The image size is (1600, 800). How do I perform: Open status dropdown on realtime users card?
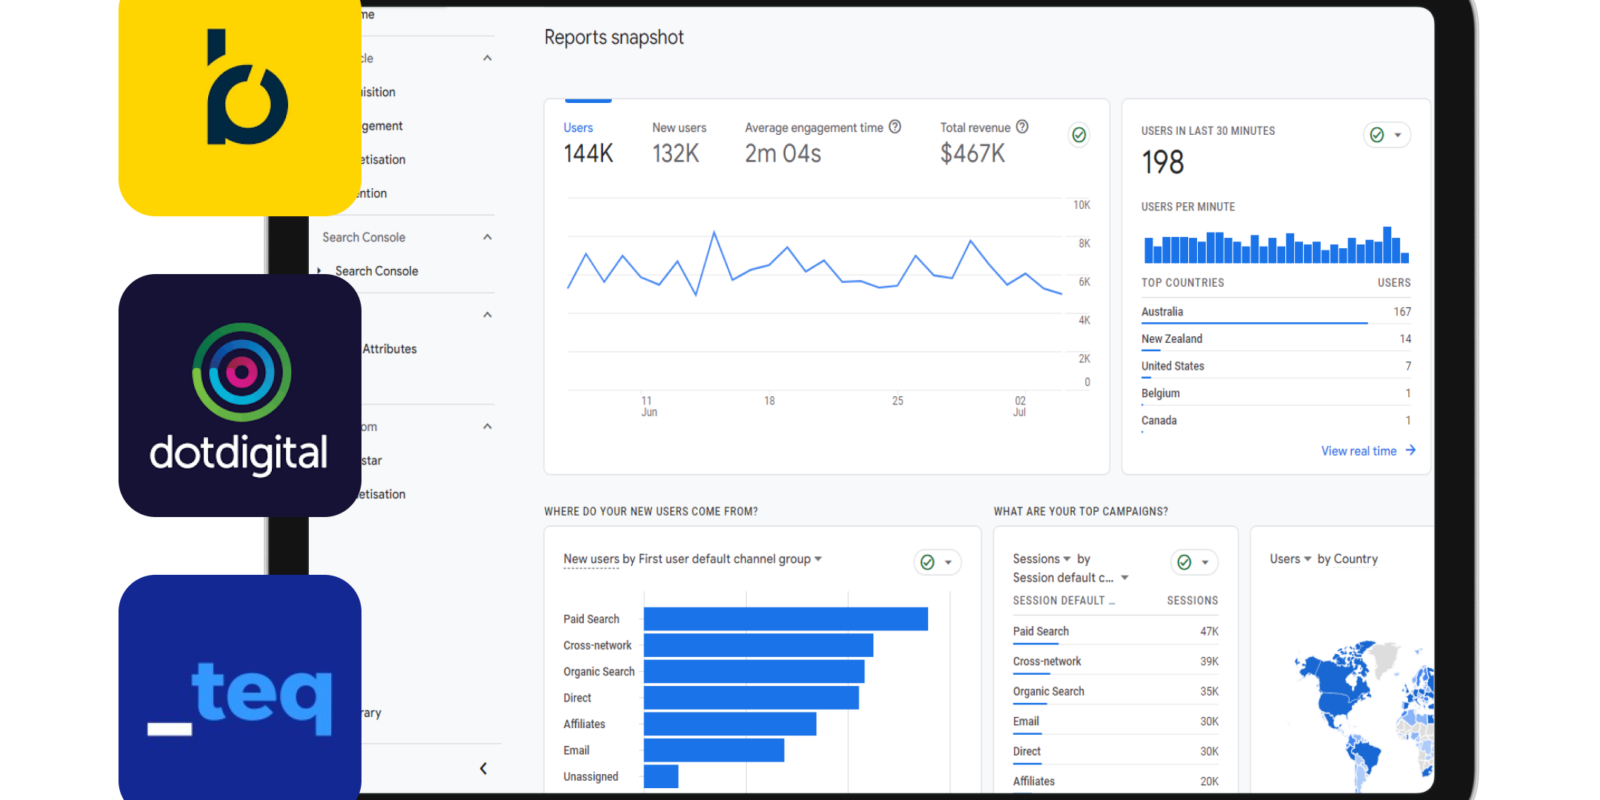click(1387, 135)
